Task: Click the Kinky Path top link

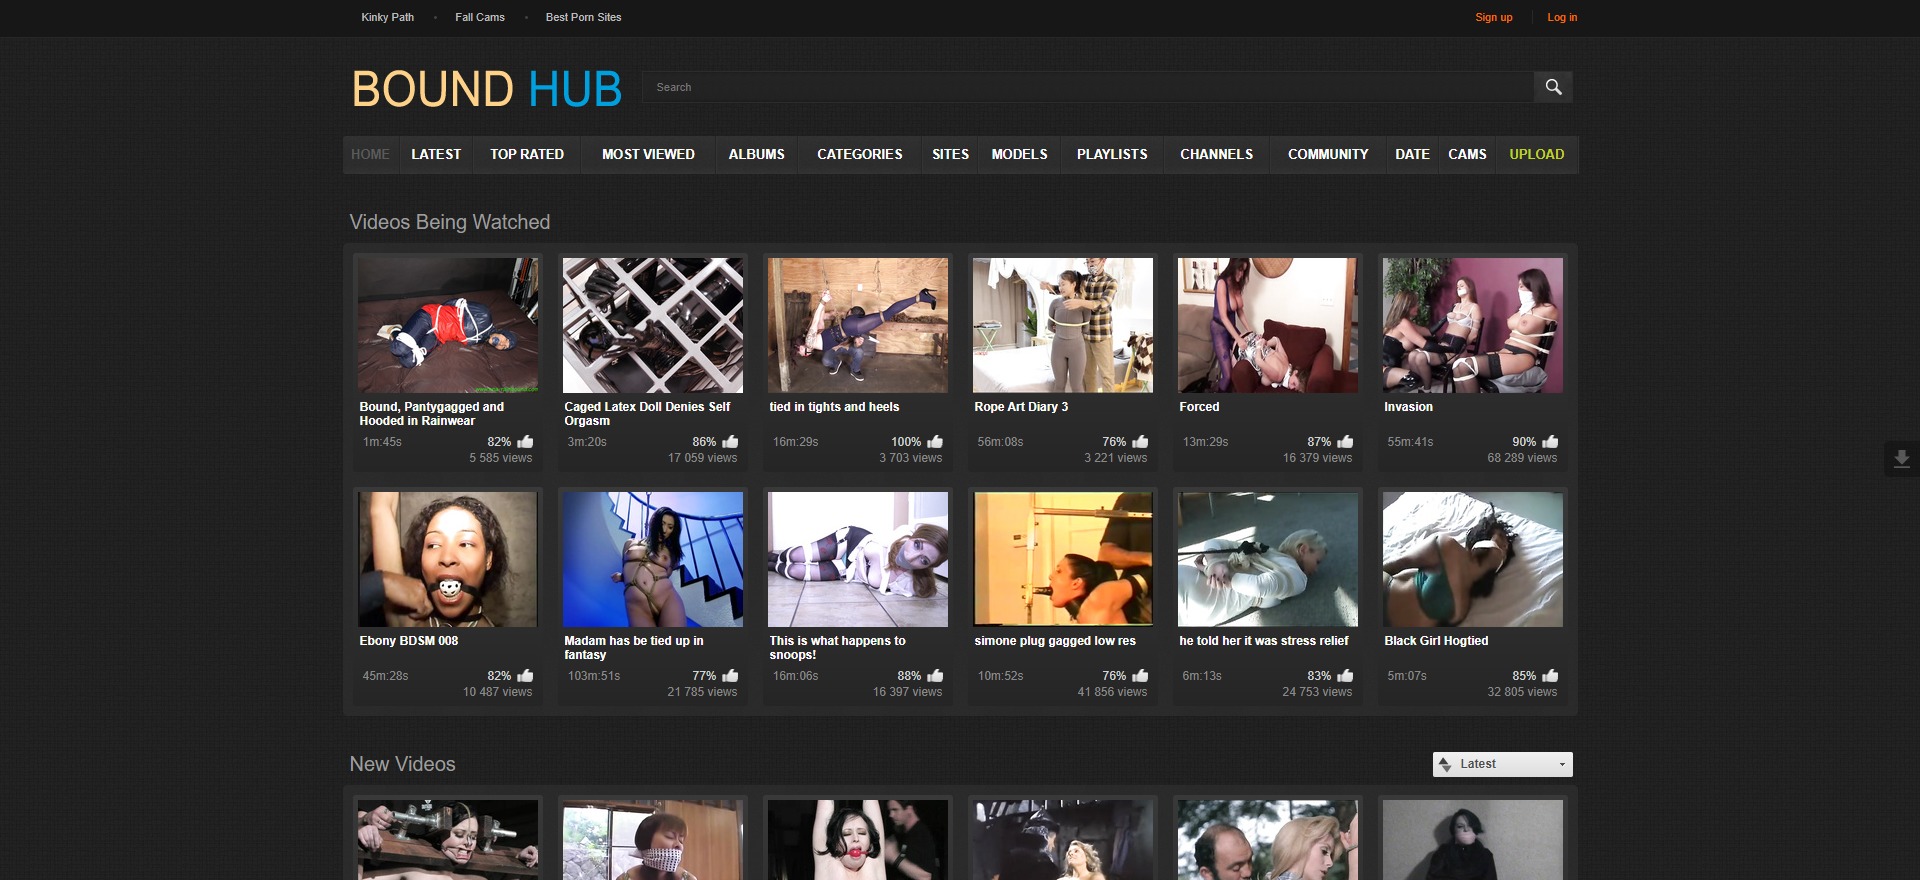Action: [387, 17]
